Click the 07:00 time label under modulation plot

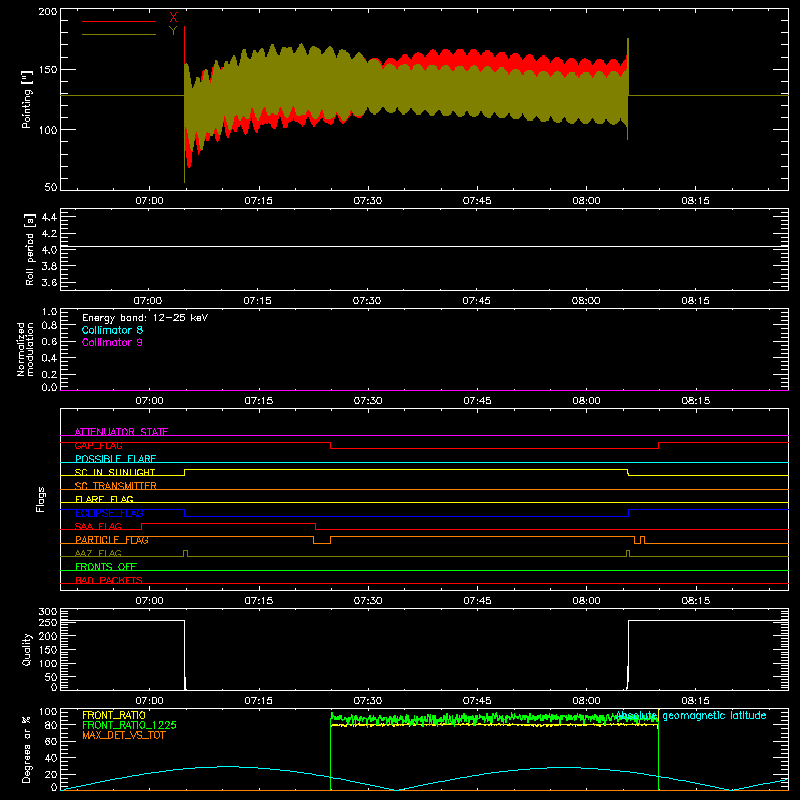[149, 401]
